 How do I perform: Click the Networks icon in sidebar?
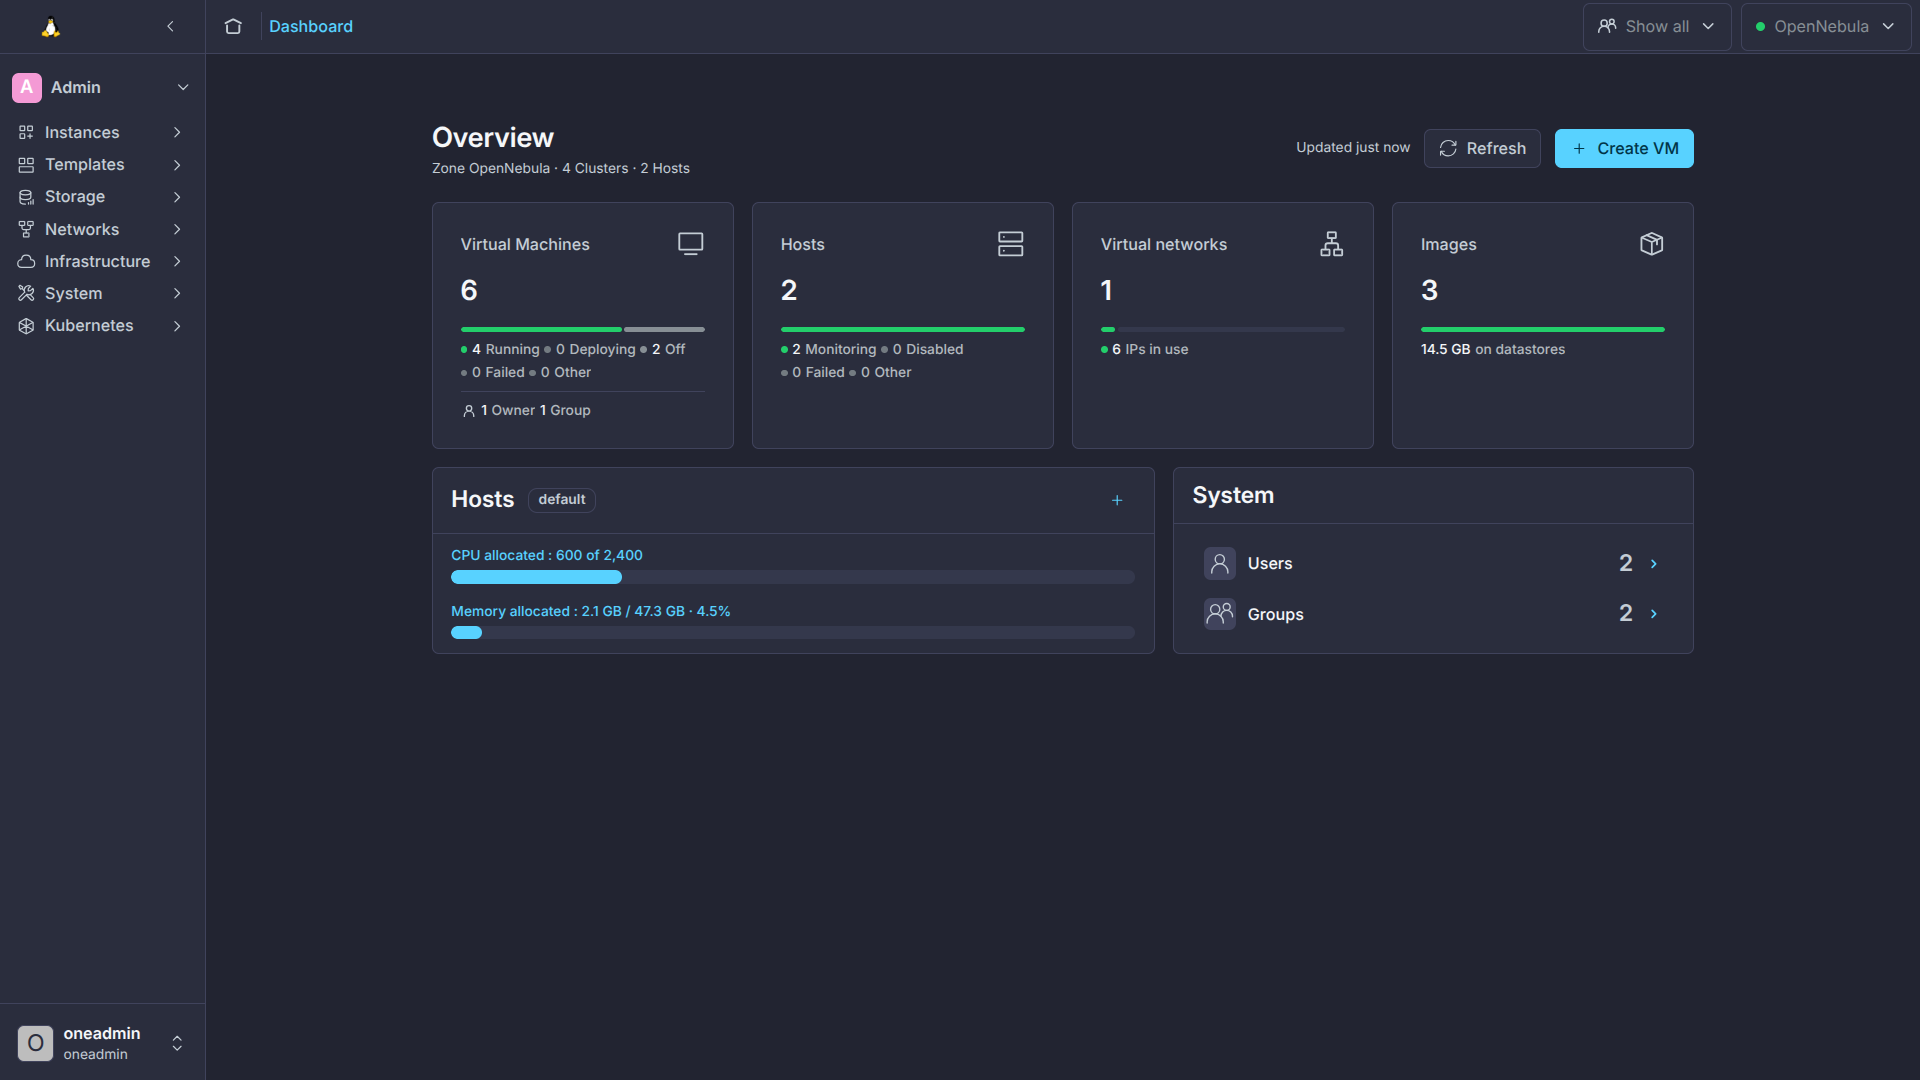[26, 230]
